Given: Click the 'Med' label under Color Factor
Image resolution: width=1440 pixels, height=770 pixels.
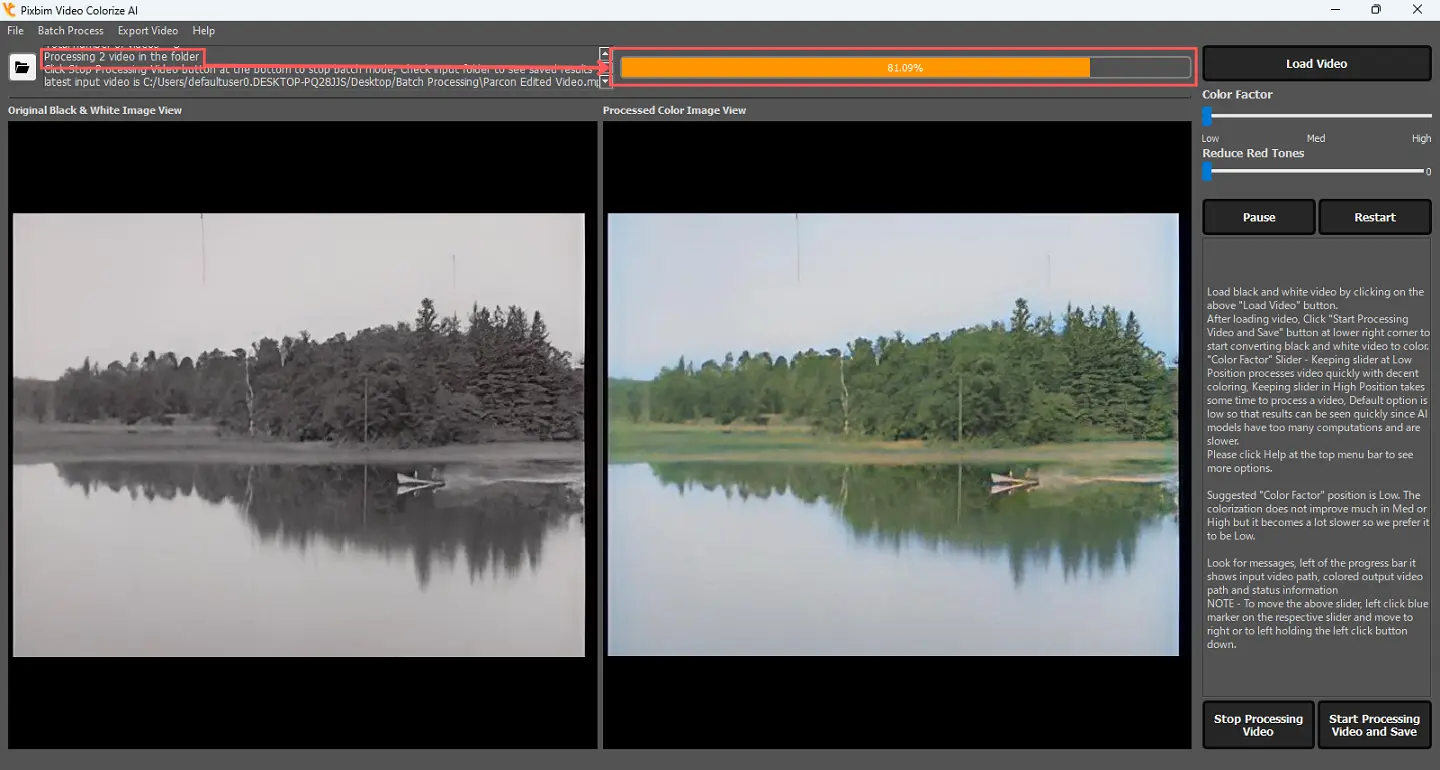Looking at the screenshot, I should (x=1316, y=139).
